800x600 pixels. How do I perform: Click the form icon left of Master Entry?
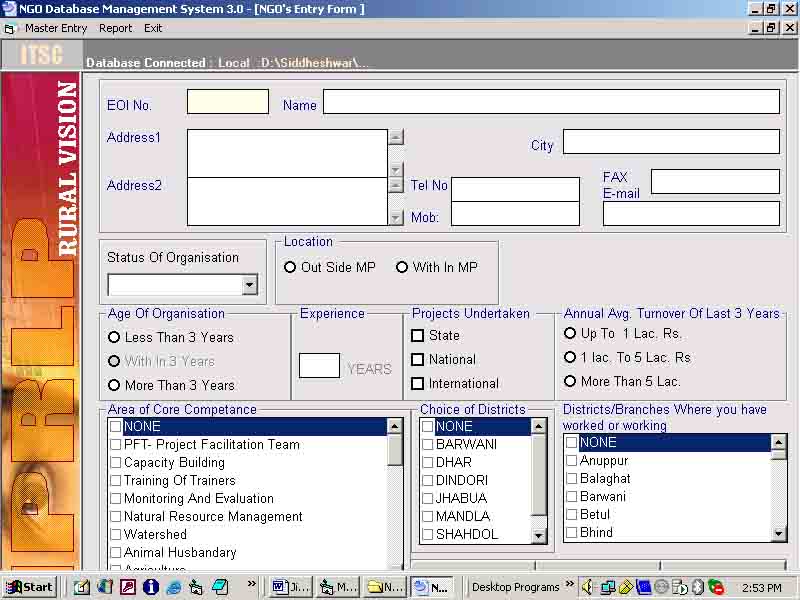tap(9, 29)
